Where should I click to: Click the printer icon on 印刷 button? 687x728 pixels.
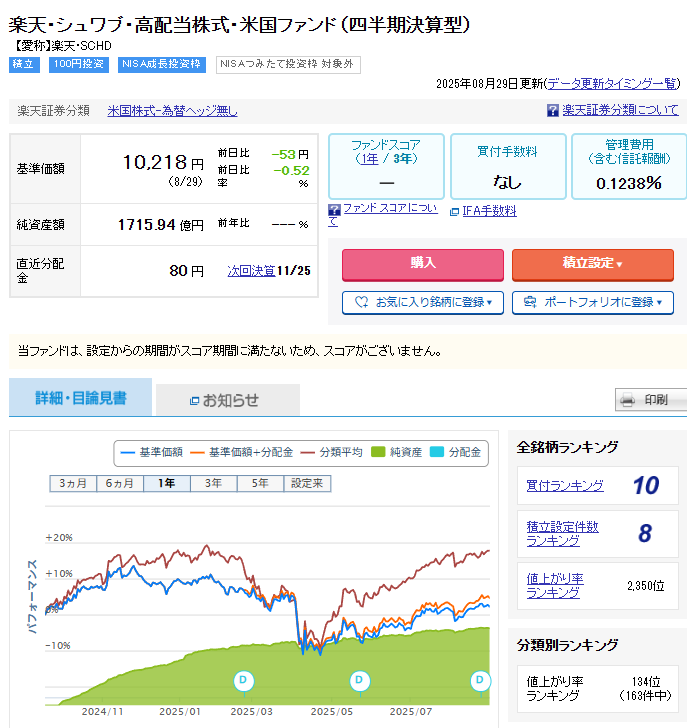(x=627, y=400)
